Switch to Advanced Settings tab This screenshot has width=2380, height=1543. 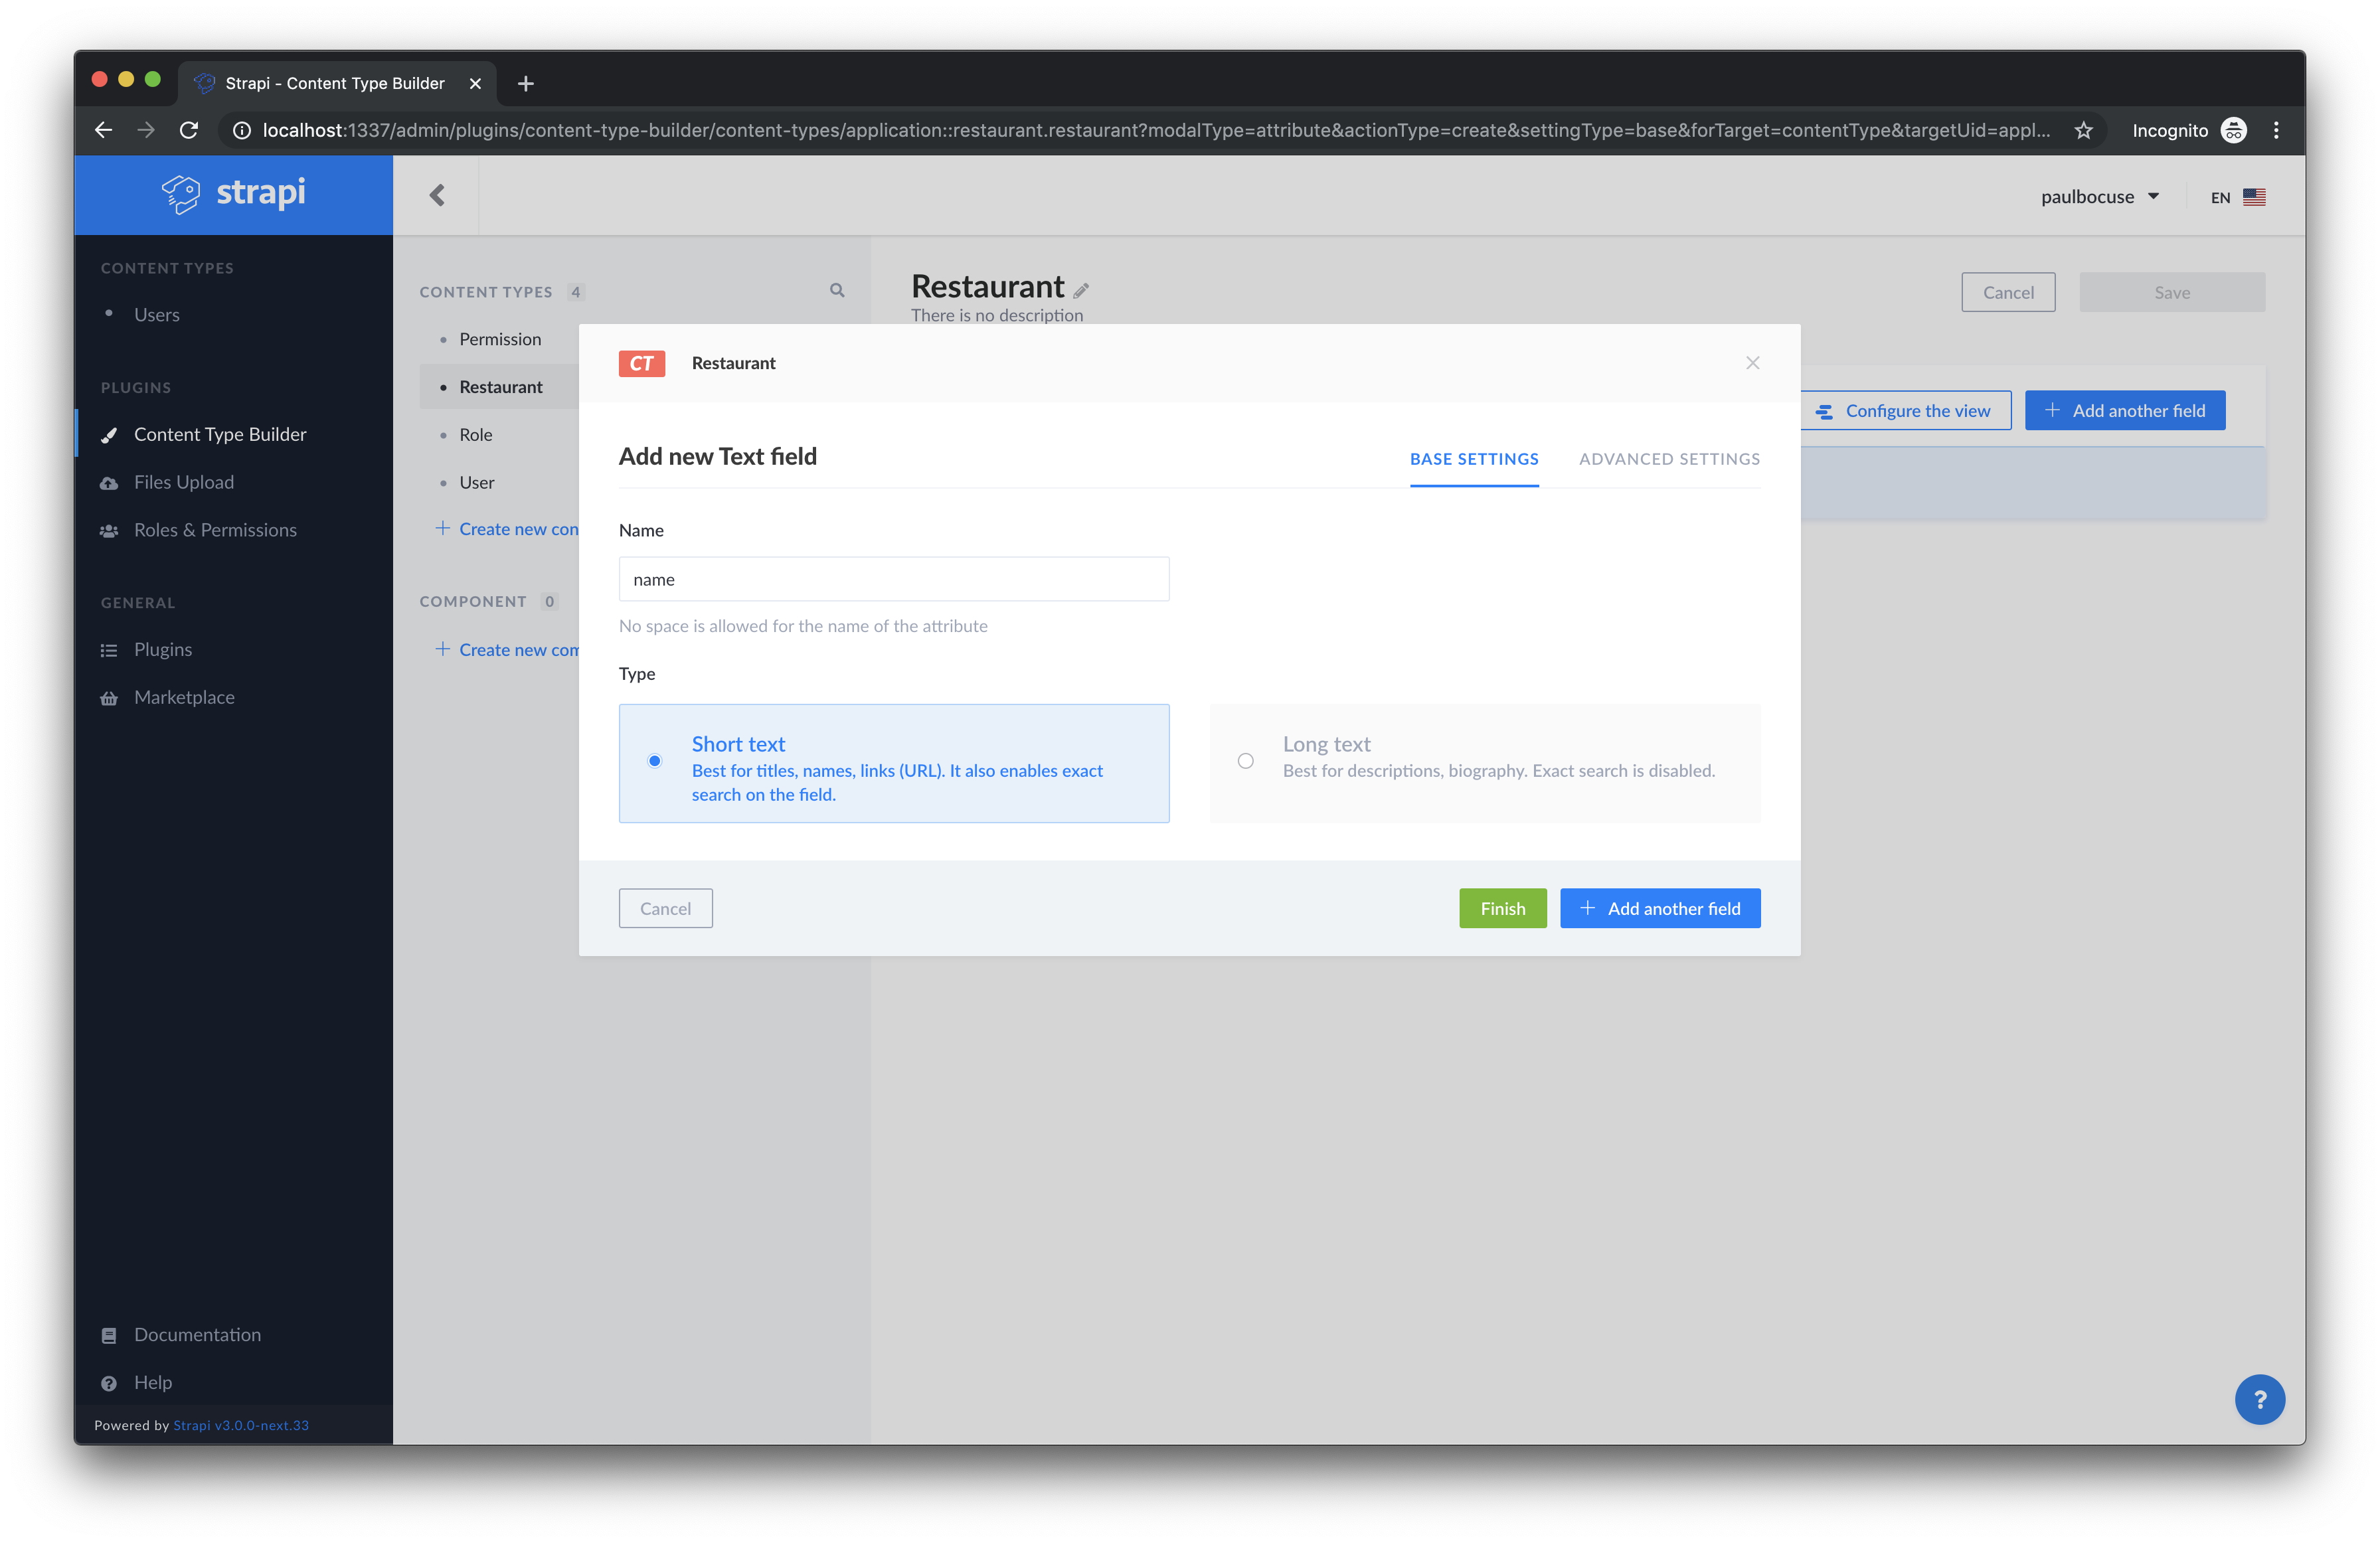(x=1669, y=459)
